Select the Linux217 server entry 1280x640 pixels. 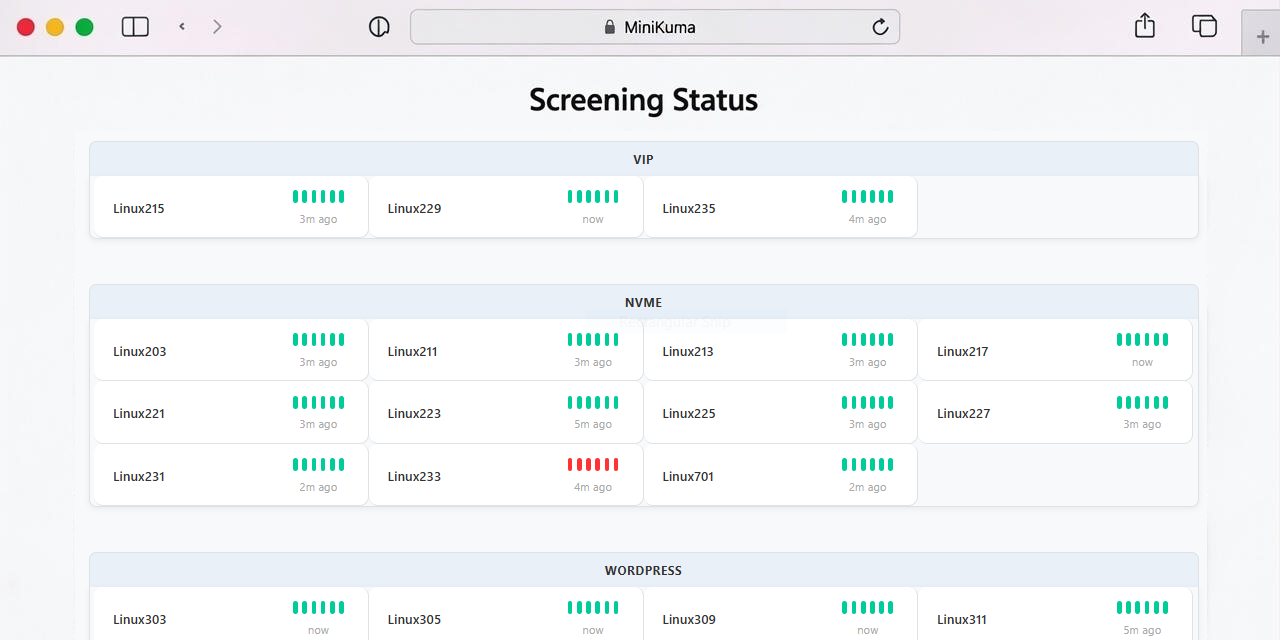click(1054, 351)
